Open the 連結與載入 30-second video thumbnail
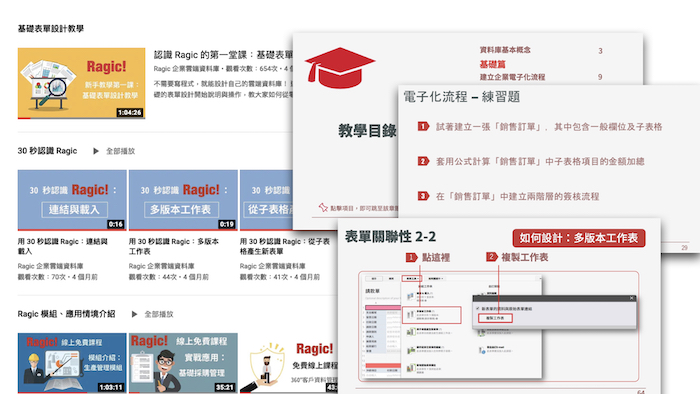This screenshot has height=394, width=700. point(72,200)
